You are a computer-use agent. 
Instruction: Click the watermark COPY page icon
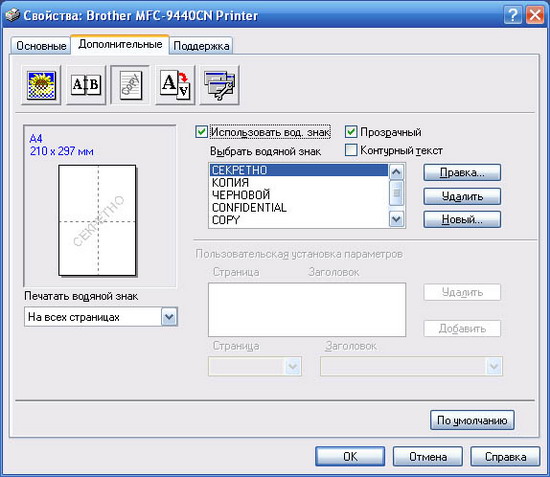tap(130, 85)
